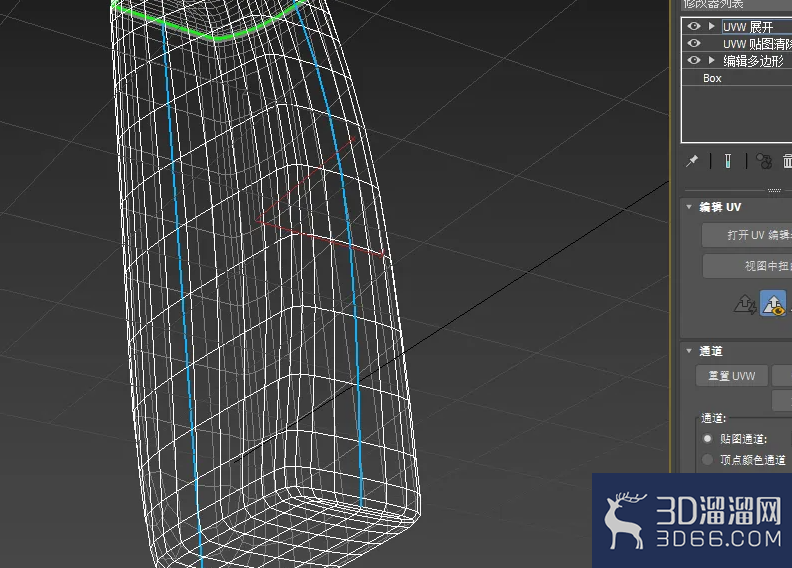This screenshot has height=568, width=792.
Task: Click the make unique icon
Action: (x=764, y=161)
